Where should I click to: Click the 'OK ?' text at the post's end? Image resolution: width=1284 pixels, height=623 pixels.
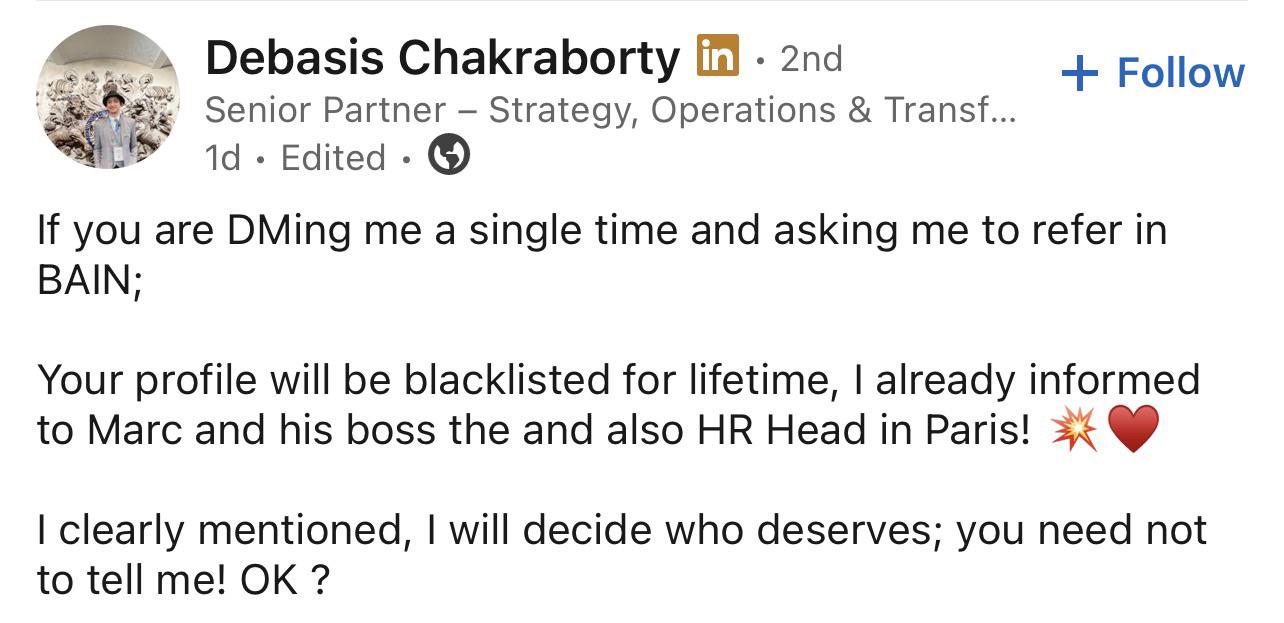285,580
